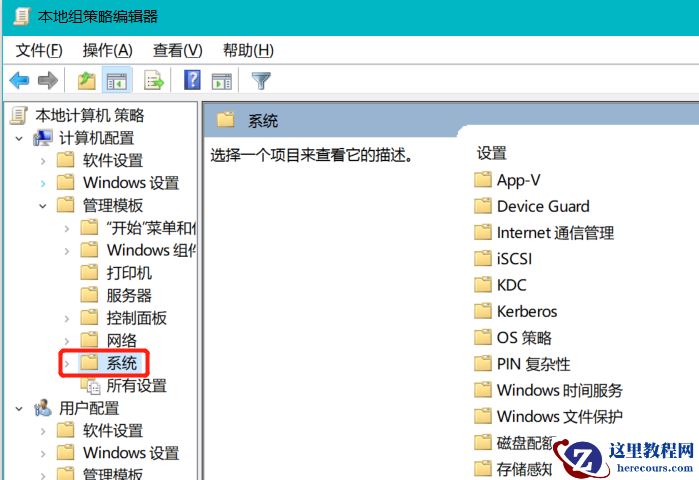Collapse the 用户配置 tree node

(19, 408)
